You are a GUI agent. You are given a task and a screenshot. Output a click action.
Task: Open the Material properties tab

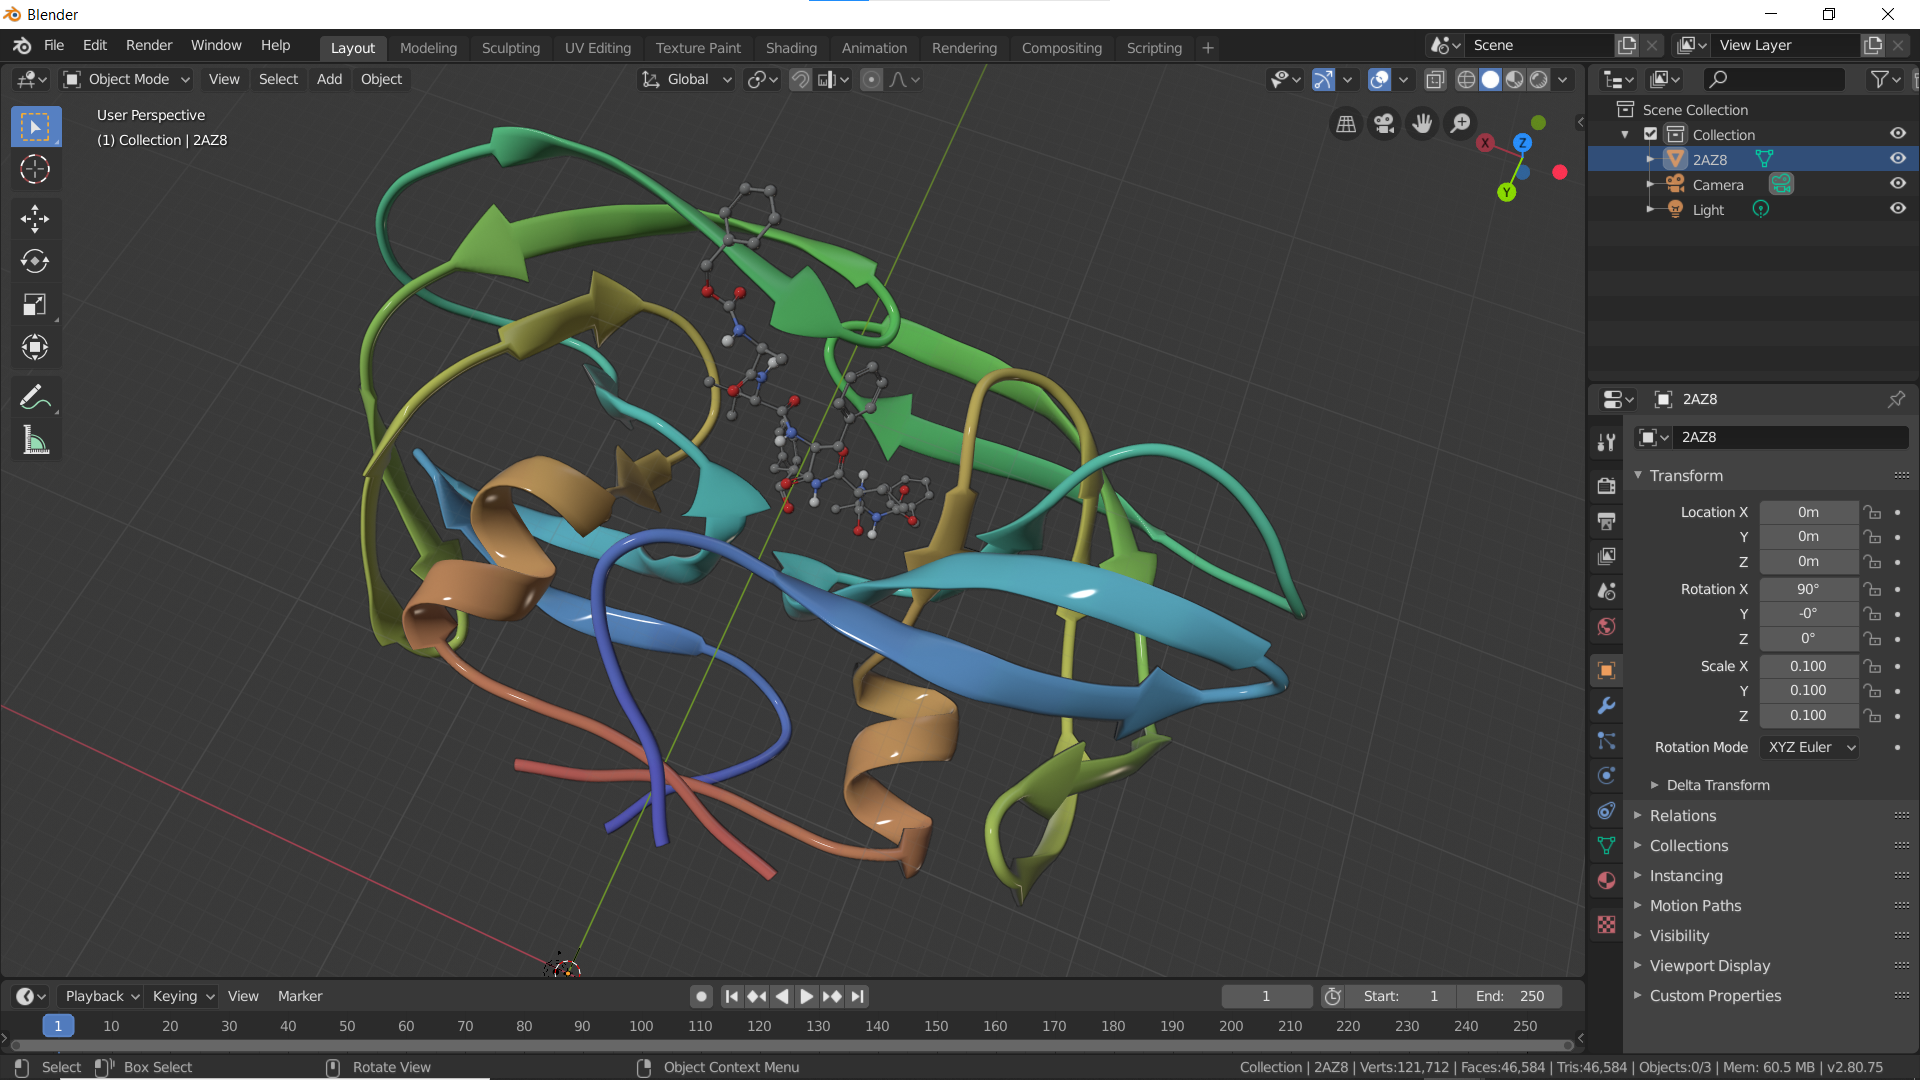pyautogui.click(x=1606, y=881)
